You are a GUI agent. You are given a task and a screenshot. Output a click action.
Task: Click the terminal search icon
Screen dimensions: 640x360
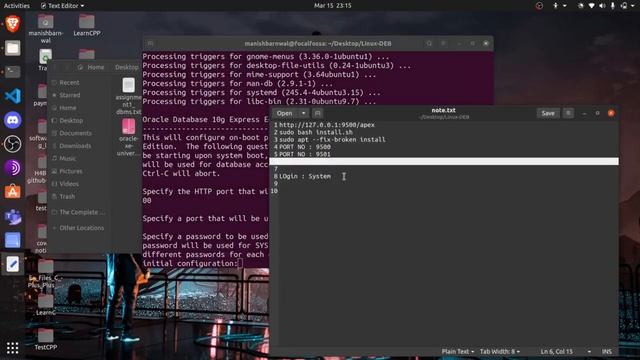[429, 43]
